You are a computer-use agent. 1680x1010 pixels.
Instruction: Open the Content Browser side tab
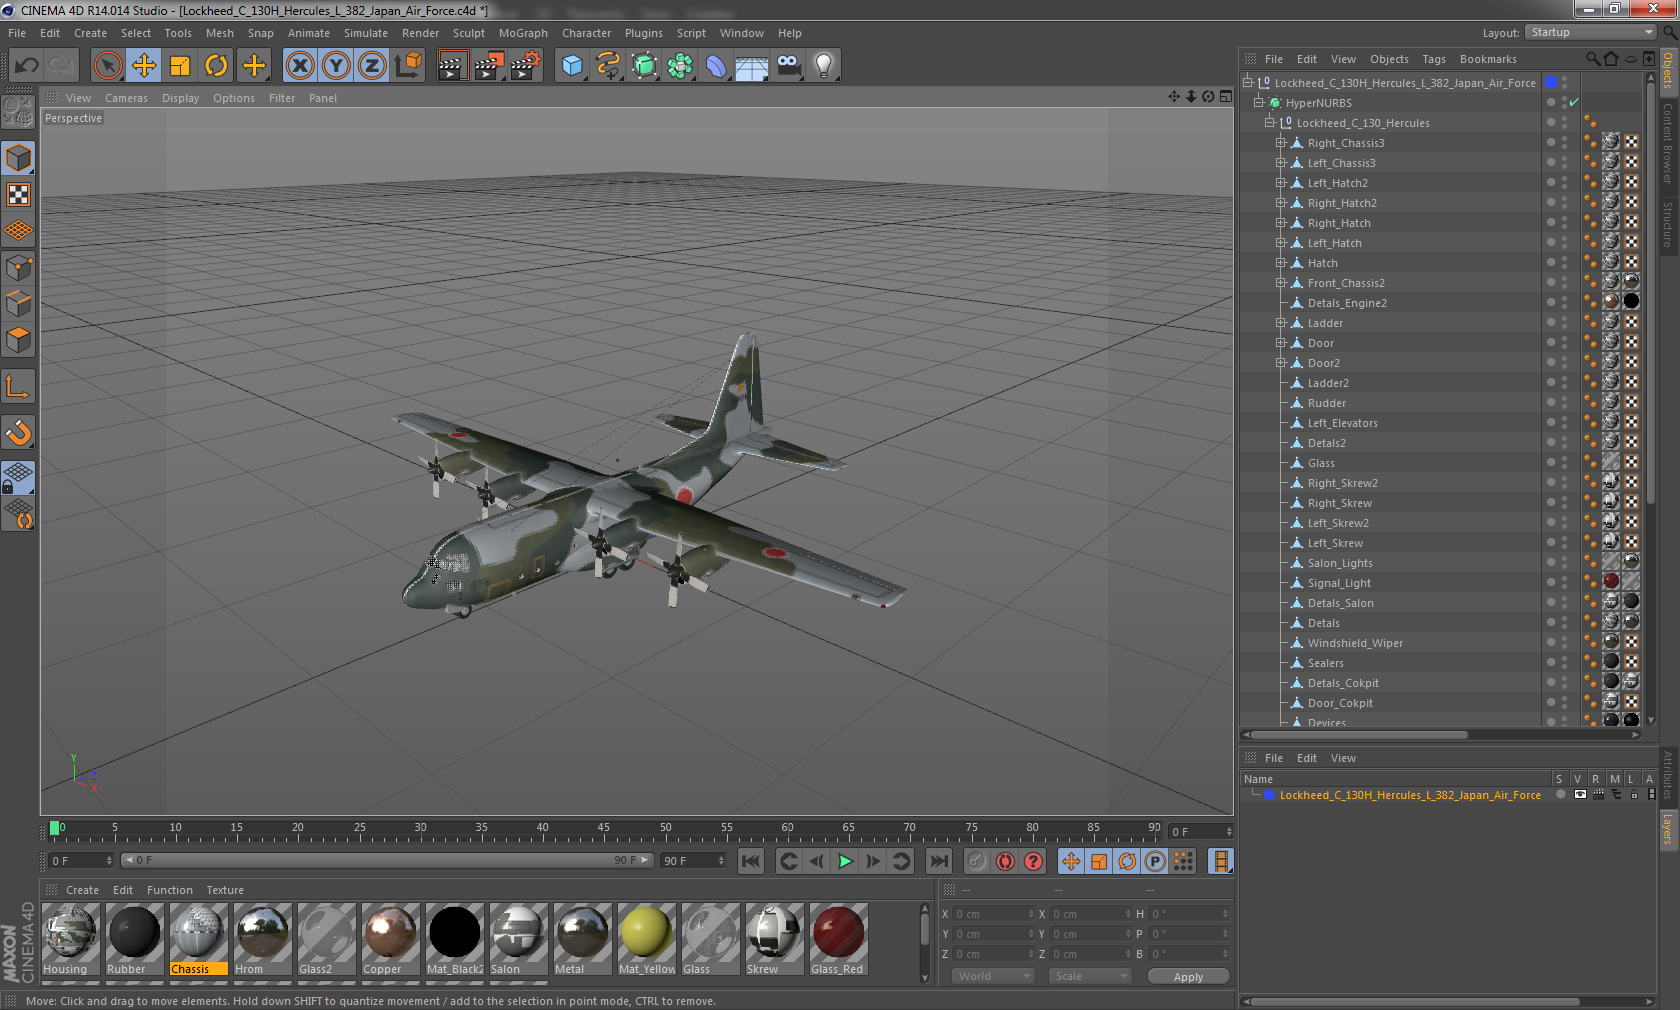point(1668,142)
